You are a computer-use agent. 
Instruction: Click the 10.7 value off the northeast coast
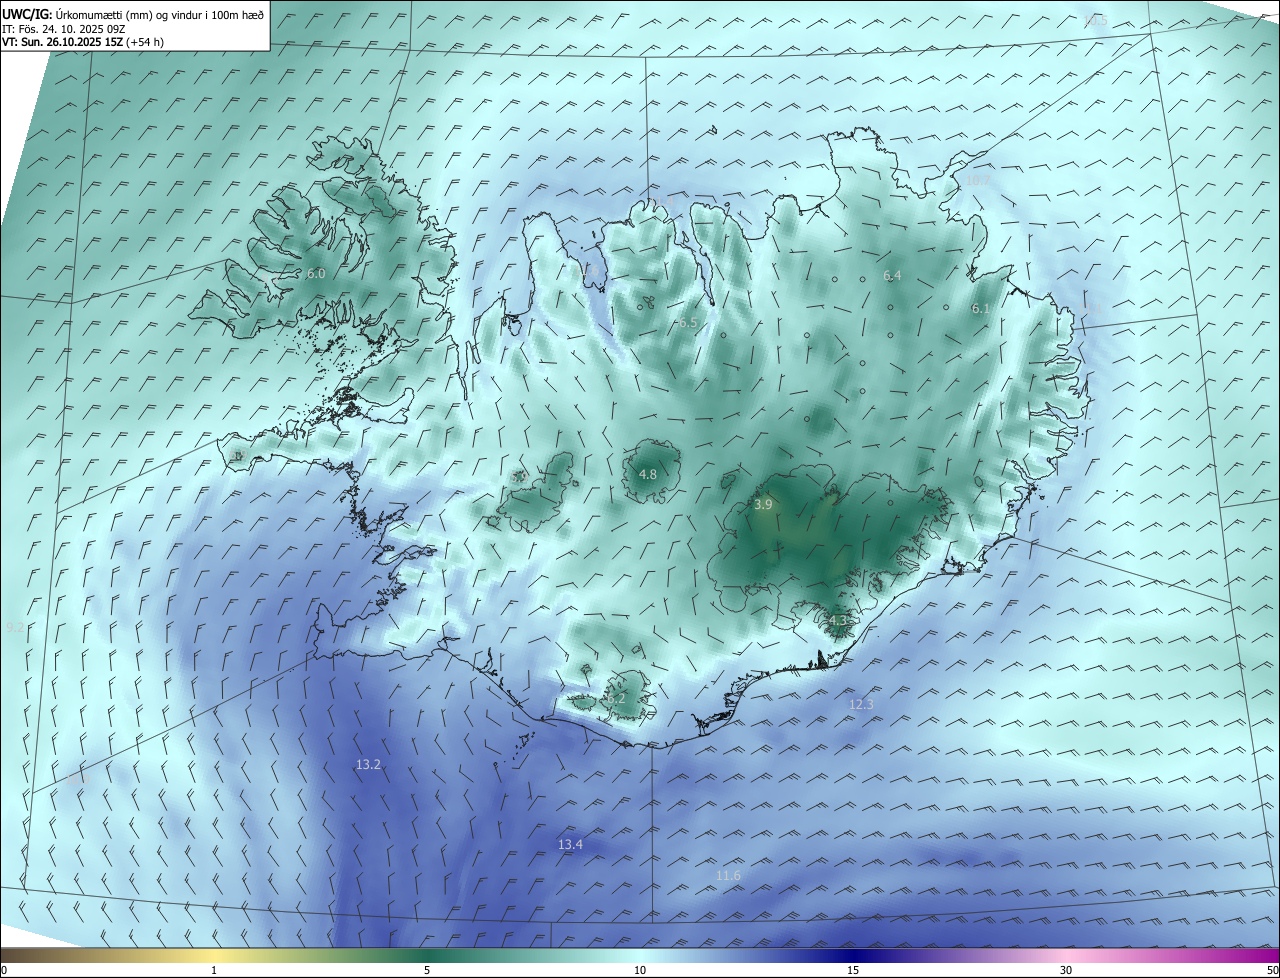(x=977, y=180)
